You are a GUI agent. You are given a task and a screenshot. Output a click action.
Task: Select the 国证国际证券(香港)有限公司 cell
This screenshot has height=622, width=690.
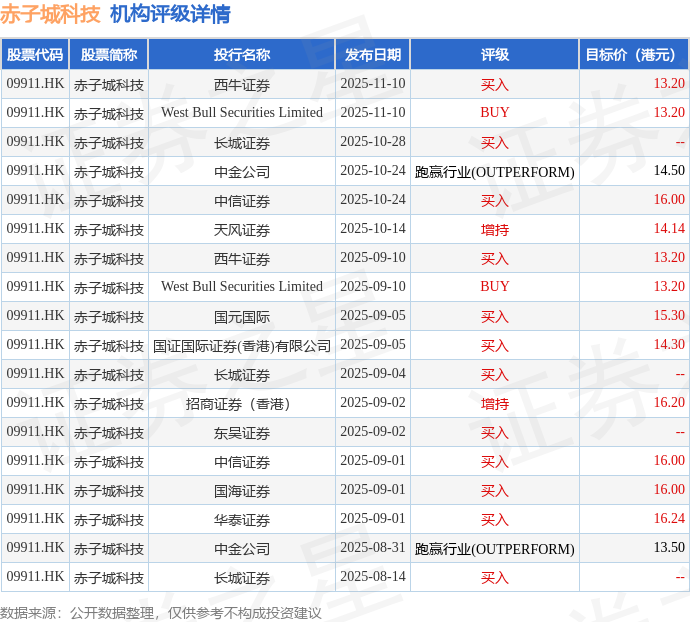point(242,346)
